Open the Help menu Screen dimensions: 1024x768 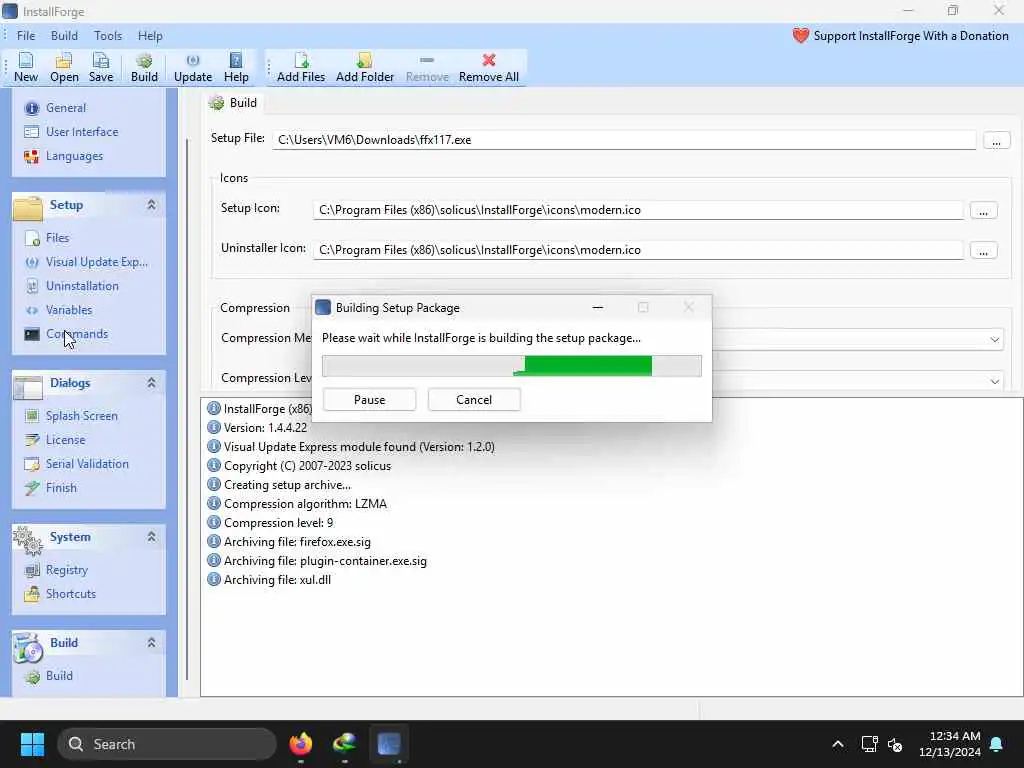coord(150,36)
